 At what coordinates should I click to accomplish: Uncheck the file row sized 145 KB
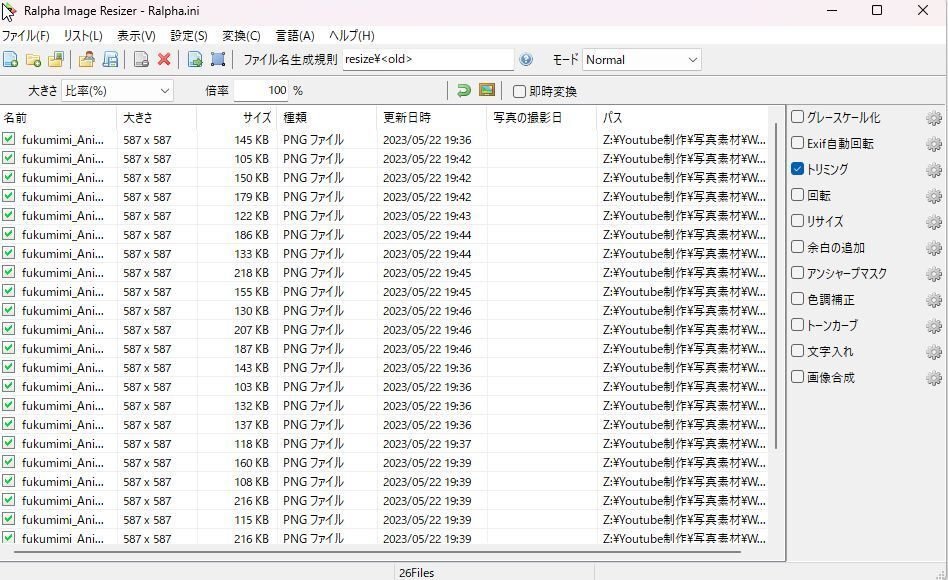(8, 139)
